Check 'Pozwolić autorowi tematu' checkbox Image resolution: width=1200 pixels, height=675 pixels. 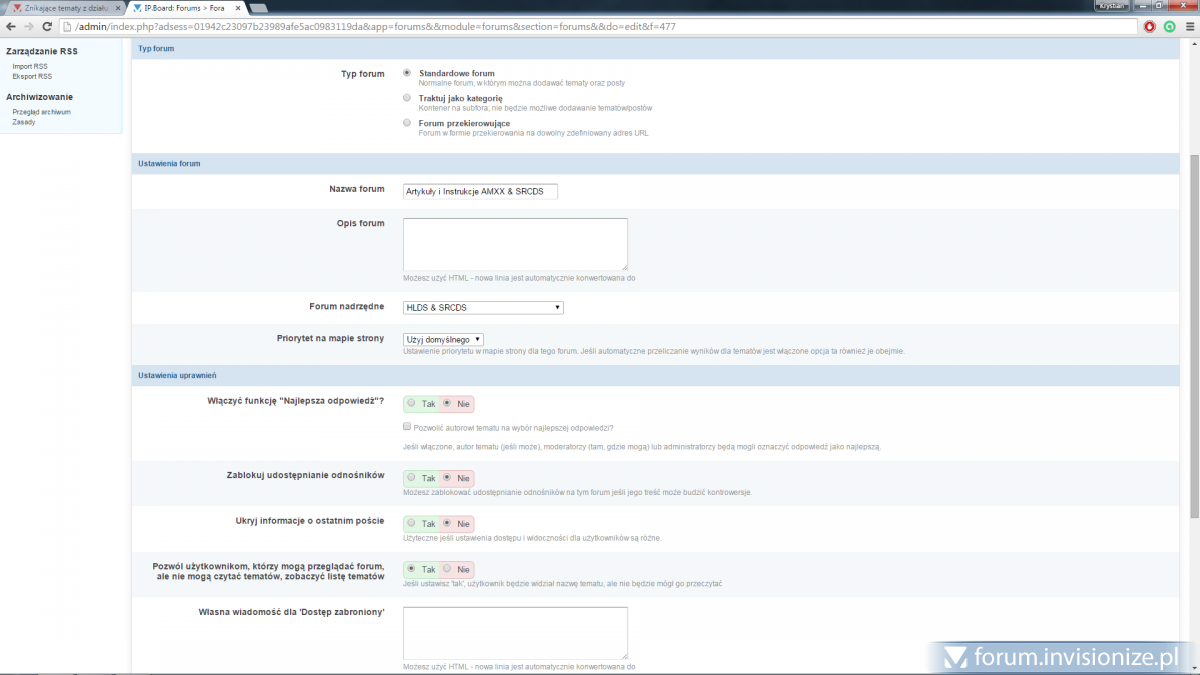point(407,426)
